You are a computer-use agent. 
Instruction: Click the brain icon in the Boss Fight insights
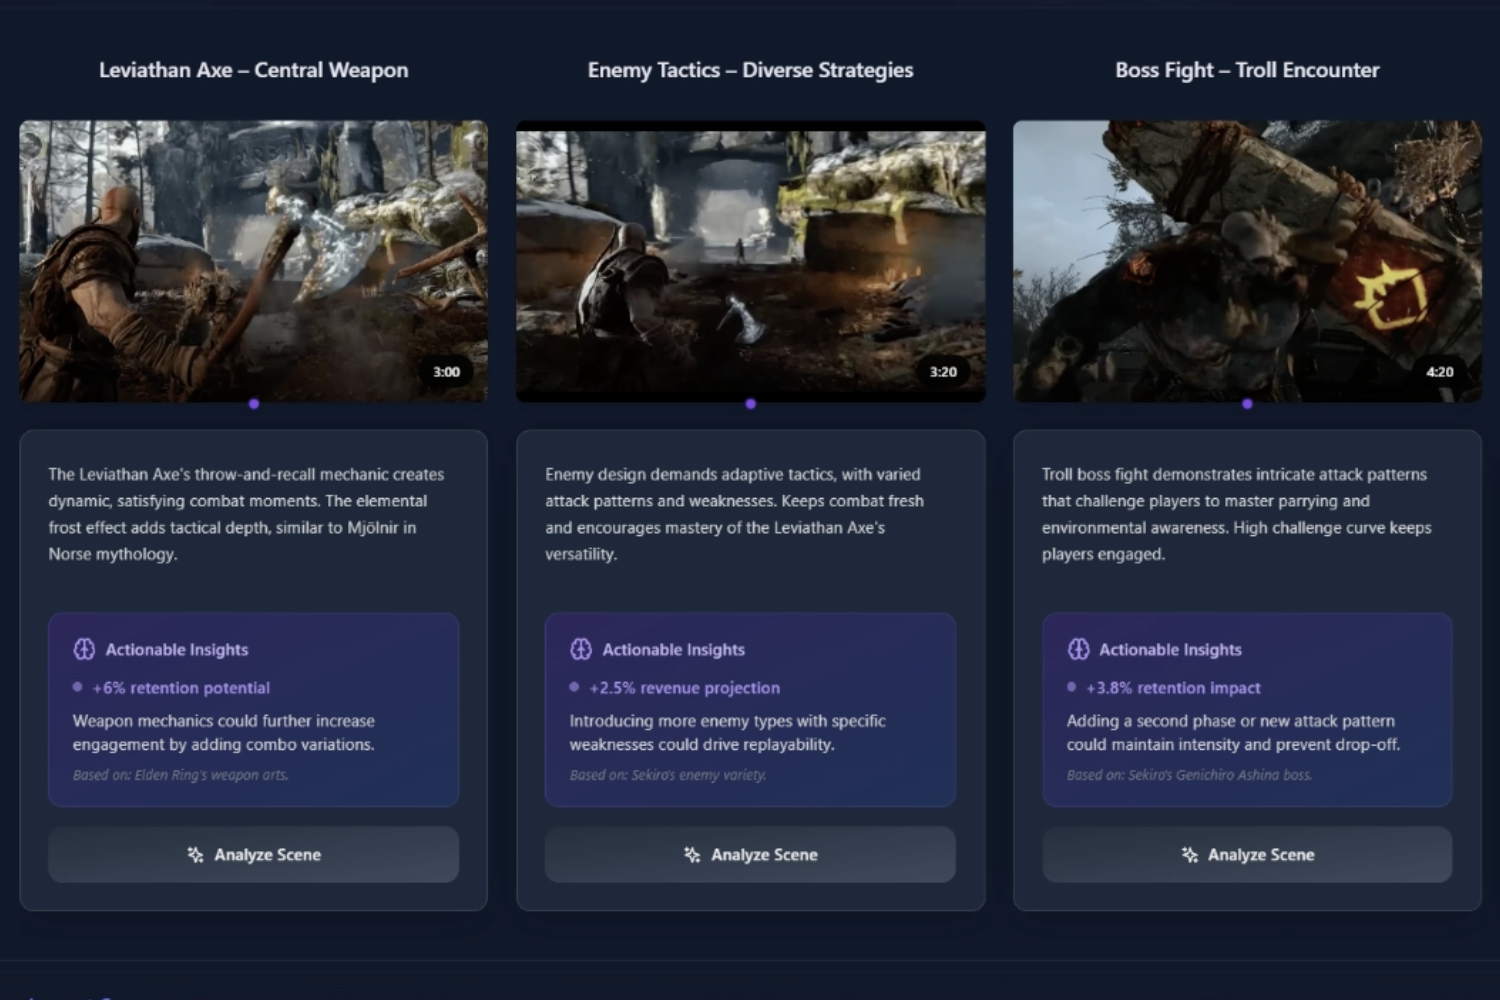tap(1078, 649)
